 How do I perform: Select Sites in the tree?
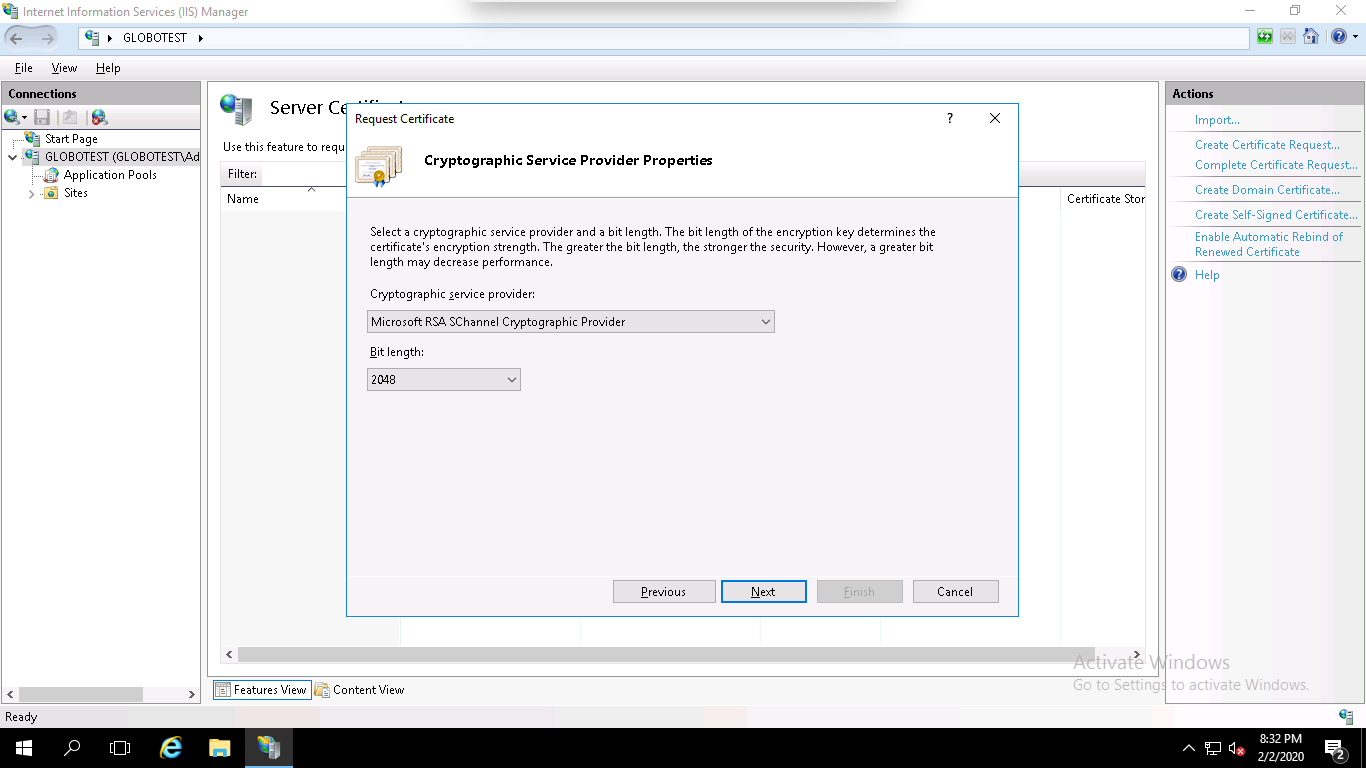click(x=76, y=193)
